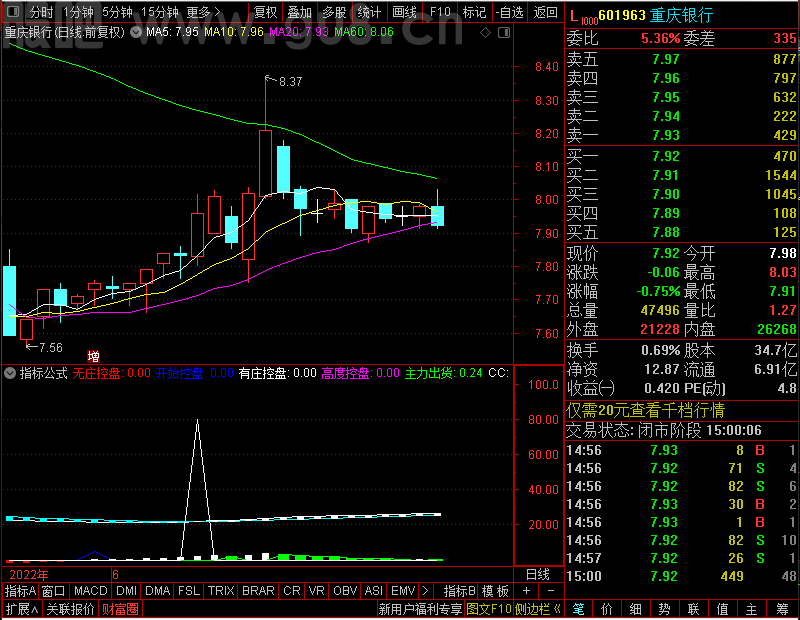Click the stock name 重庆银行 in the quote panel
Screen dimensions: 800x620
coord(681,16)
